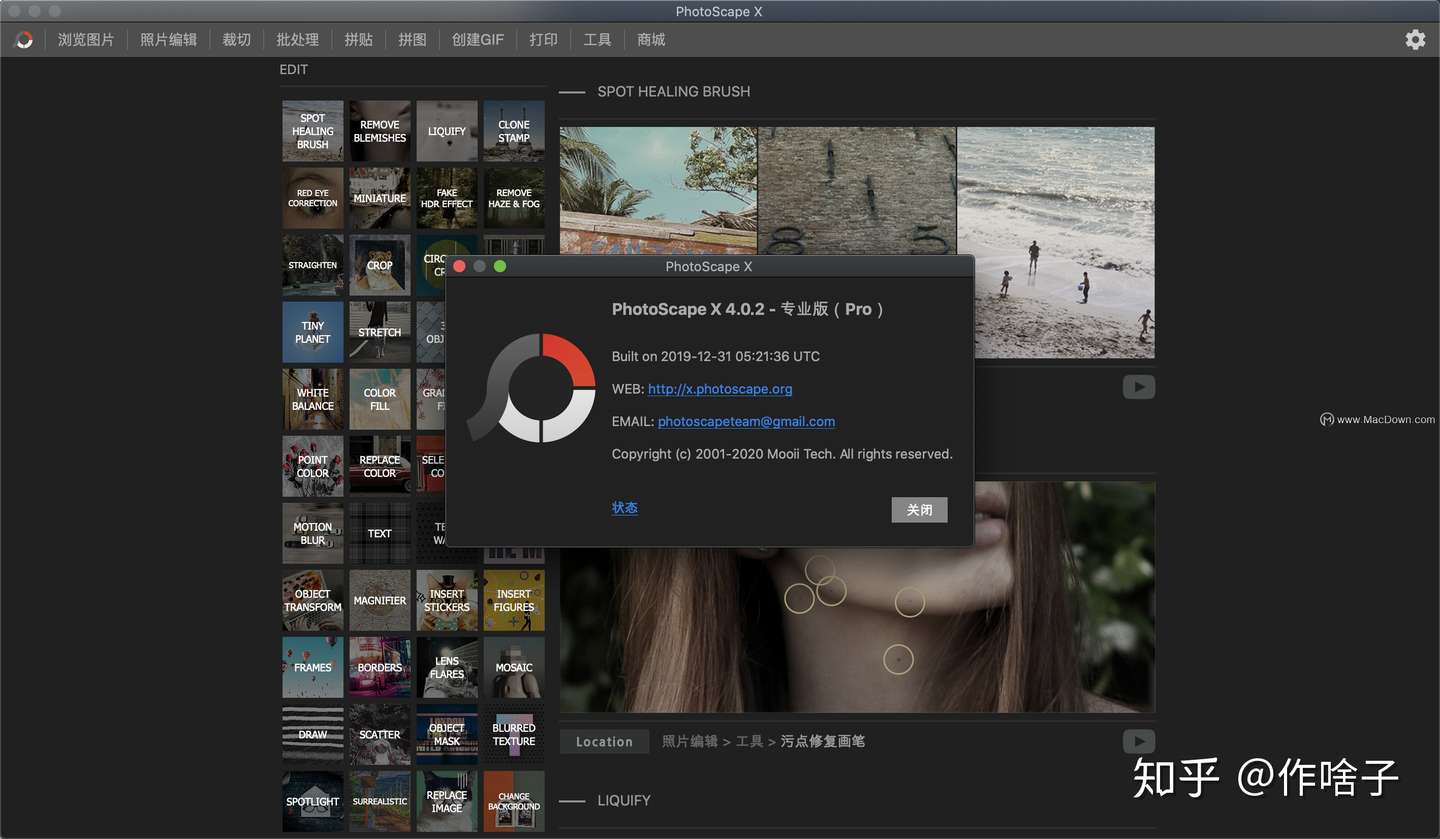Select the Spot Healing Brush tool
1440x839 pixels.
312,130
